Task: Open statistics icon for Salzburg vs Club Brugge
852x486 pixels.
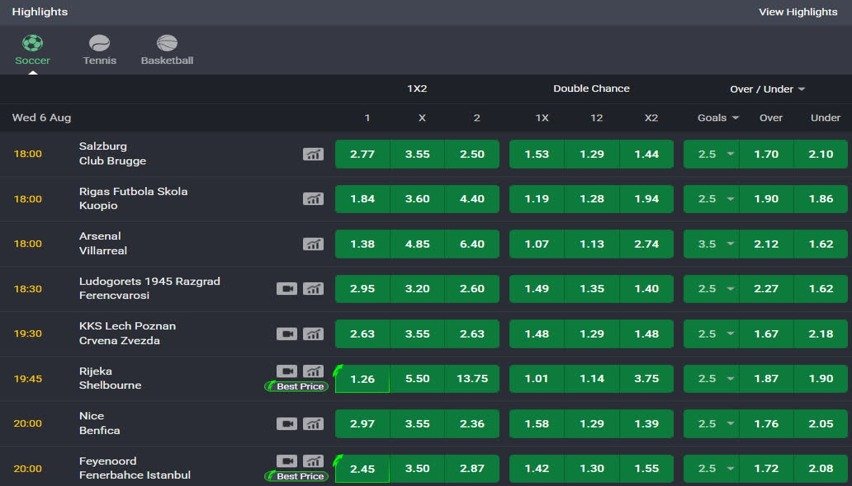Action: tap(313, 154)
